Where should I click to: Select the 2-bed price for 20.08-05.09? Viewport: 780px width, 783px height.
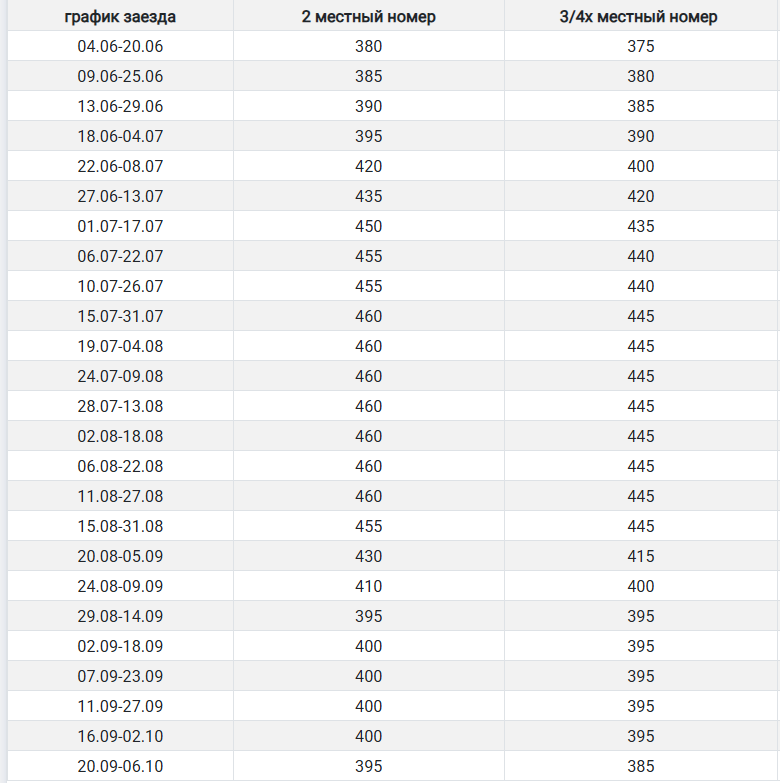click(368, 556)
